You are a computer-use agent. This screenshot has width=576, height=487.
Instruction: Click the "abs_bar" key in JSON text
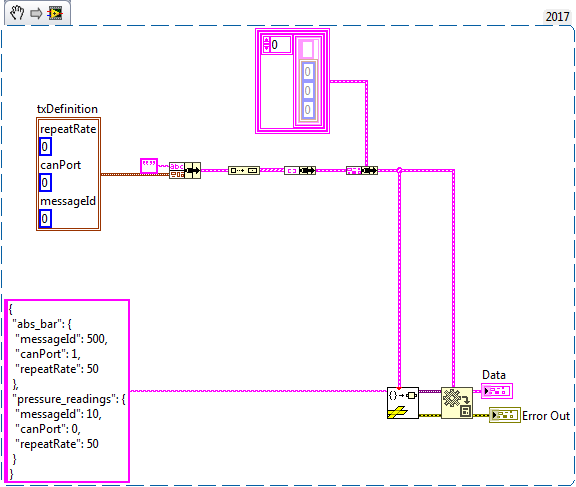coord(37,324)
